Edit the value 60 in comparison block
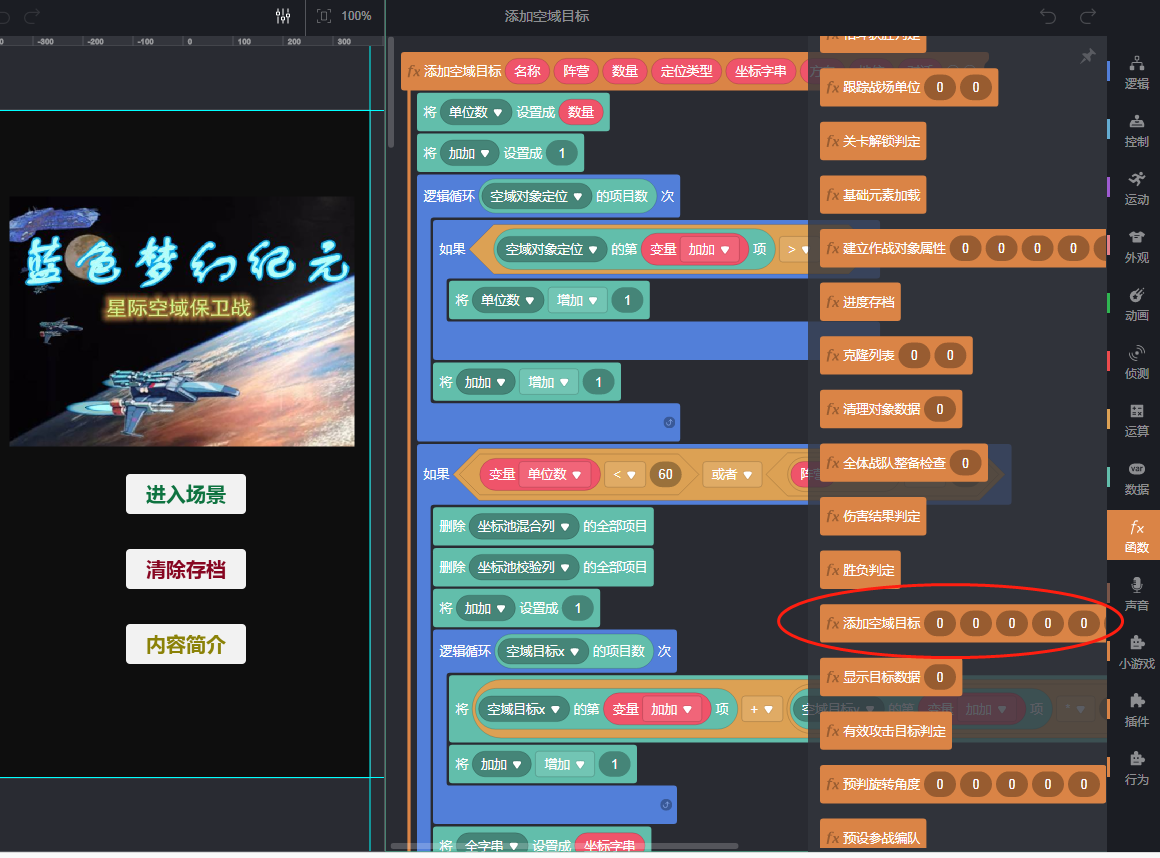The width and height of the screenshot is (1160, 858). coord(665,474)
